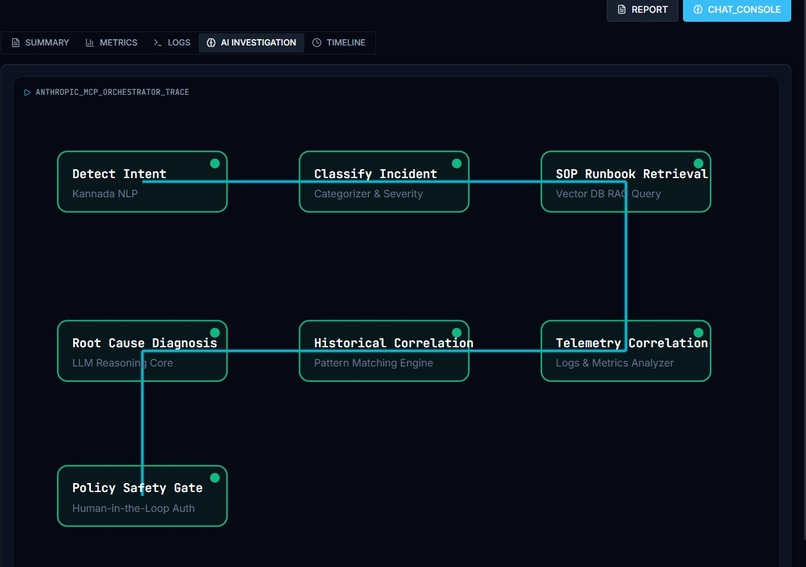Select the AI INVESTIGATION tab
806x567 pixels.
(251, 43)
